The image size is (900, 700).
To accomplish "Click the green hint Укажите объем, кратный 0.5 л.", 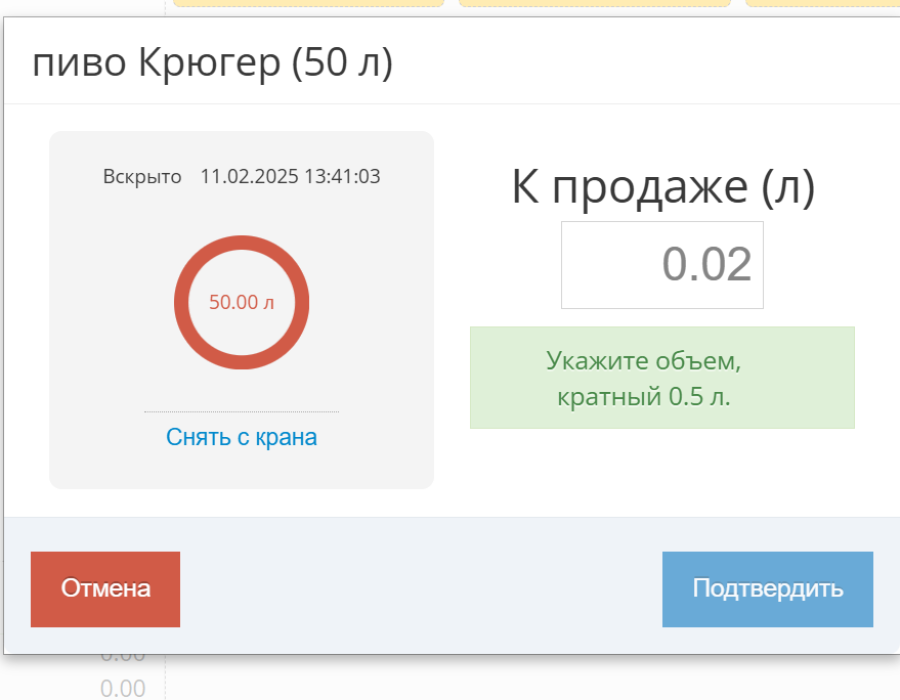I will coord(662,378).
